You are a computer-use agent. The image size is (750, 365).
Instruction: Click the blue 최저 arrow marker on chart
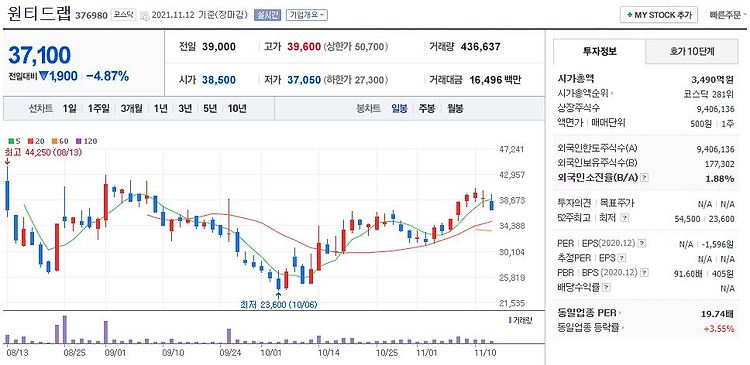point(278,295)
